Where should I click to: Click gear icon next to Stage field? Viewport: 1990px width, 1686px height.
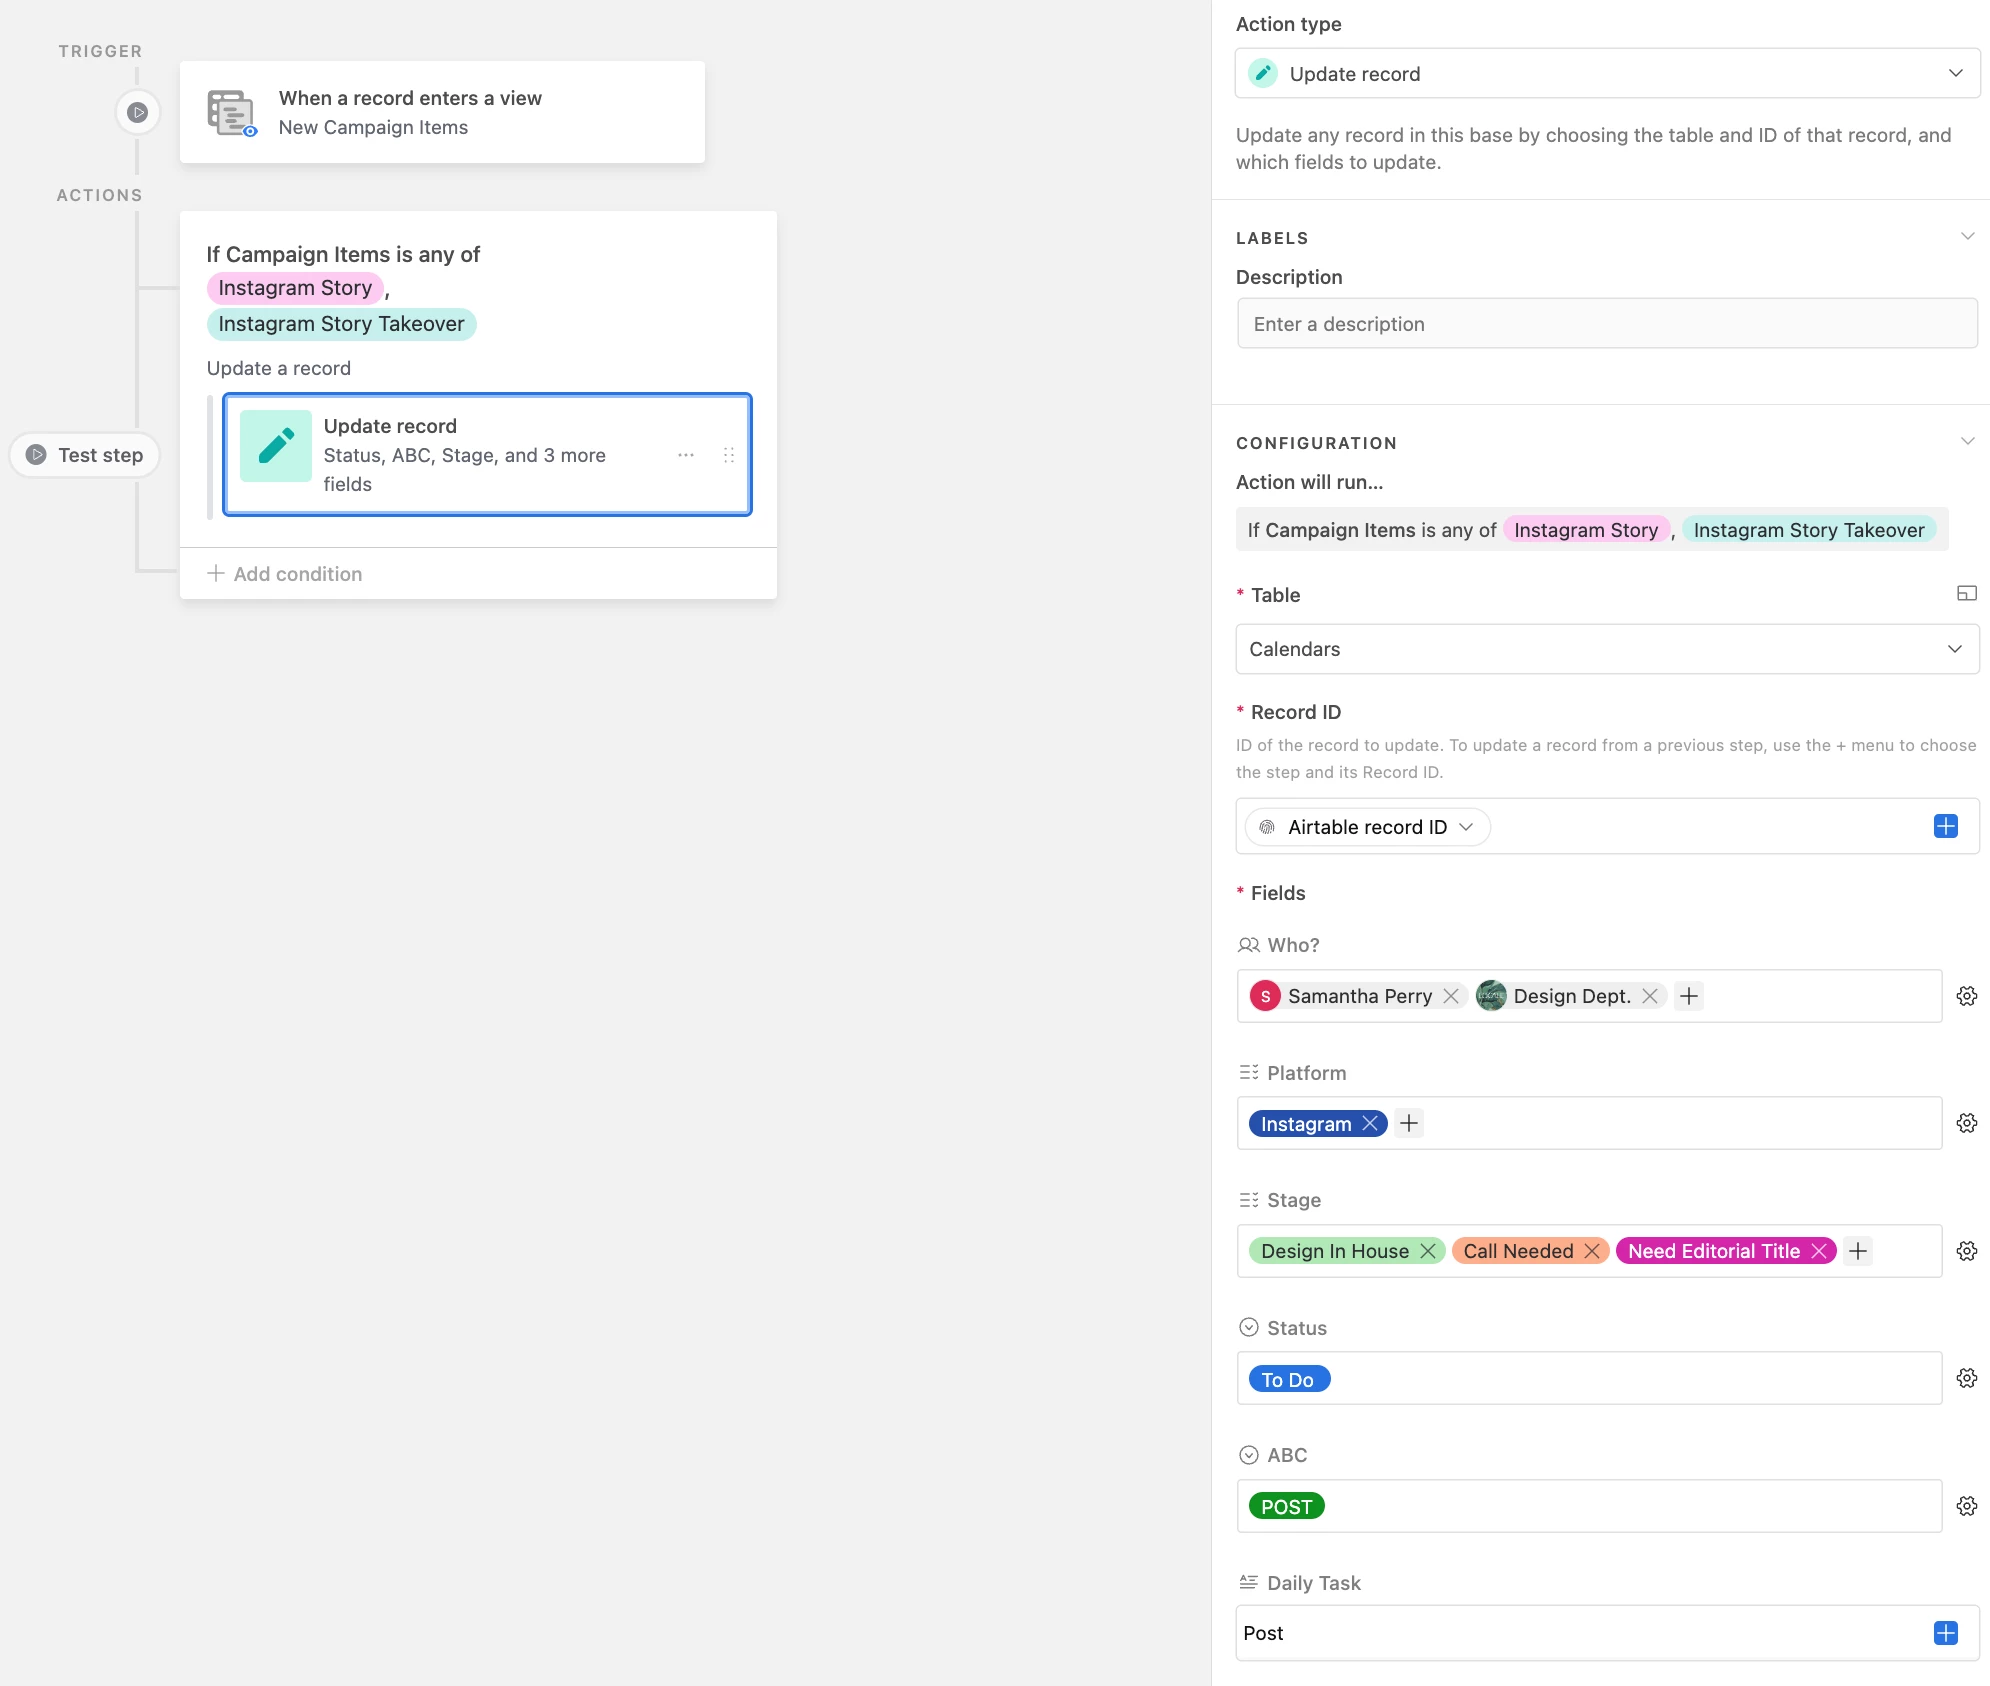tap(1966, 1251)
